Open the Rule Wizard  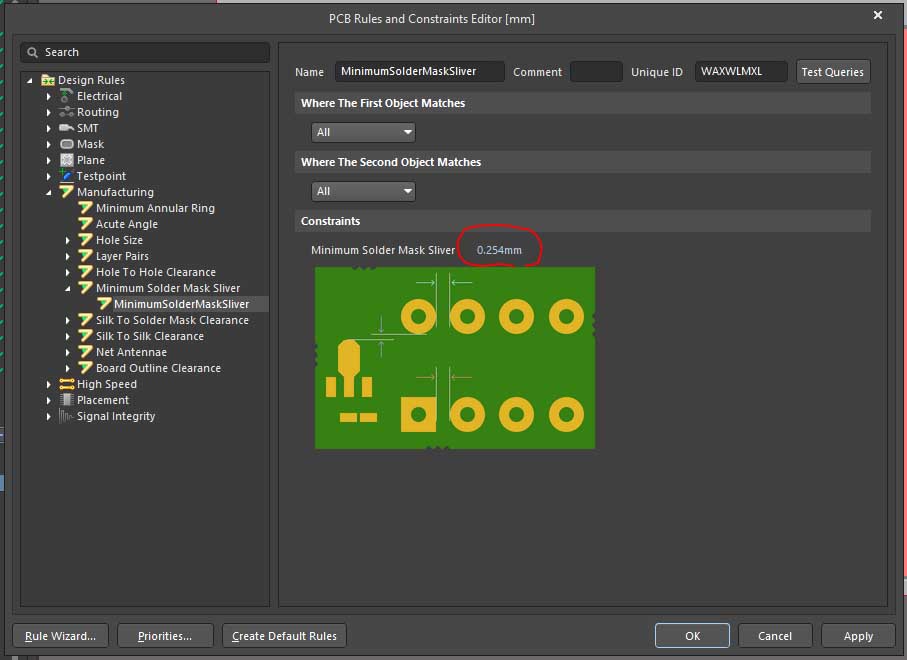tap(60, 636)
